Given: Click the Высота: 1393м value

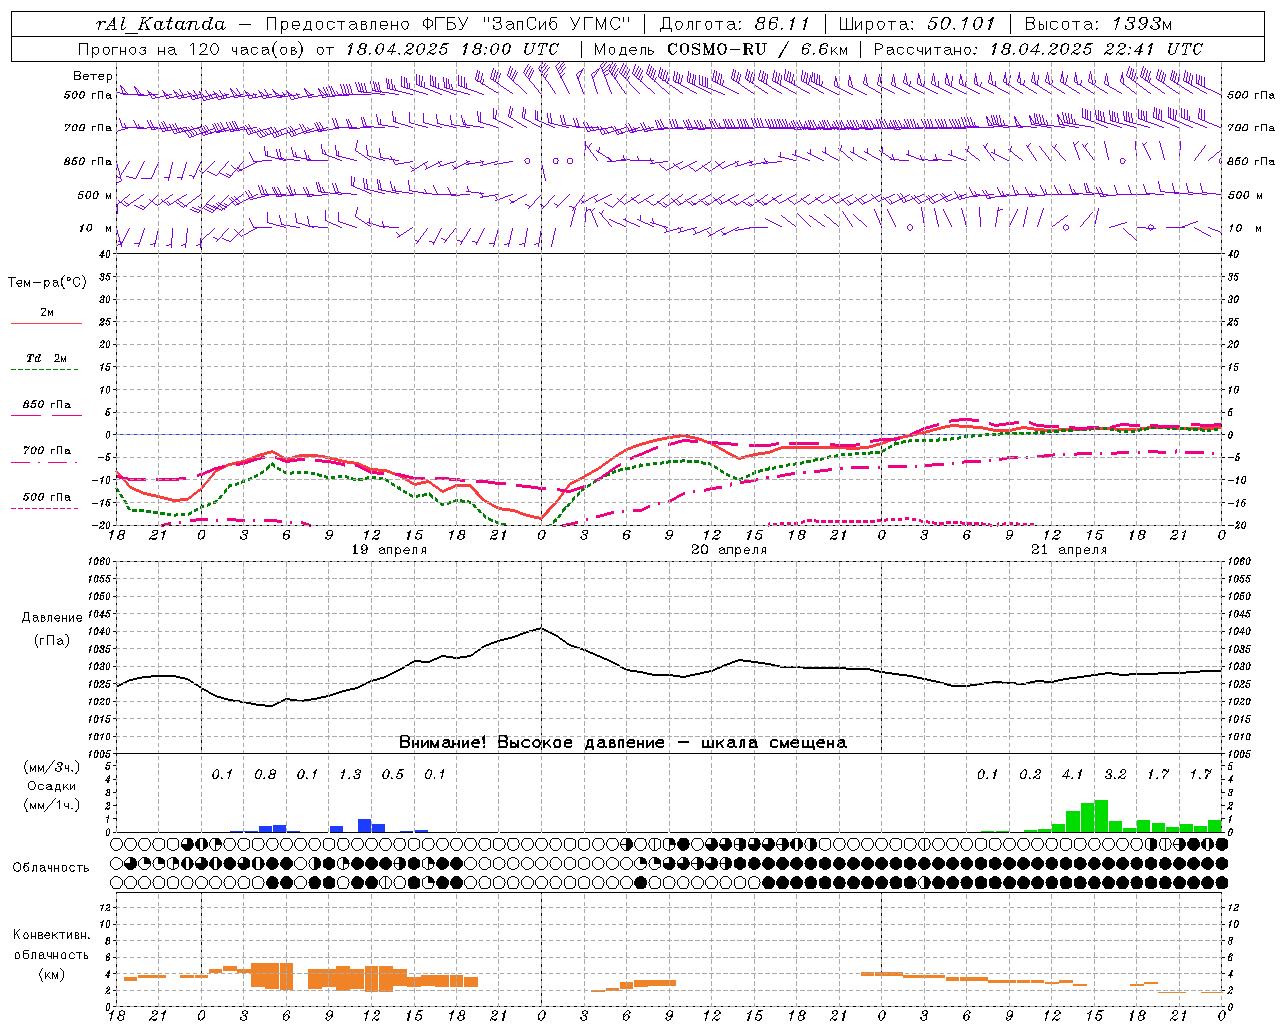Looking at the screenshot, I should pos(1098,24).
